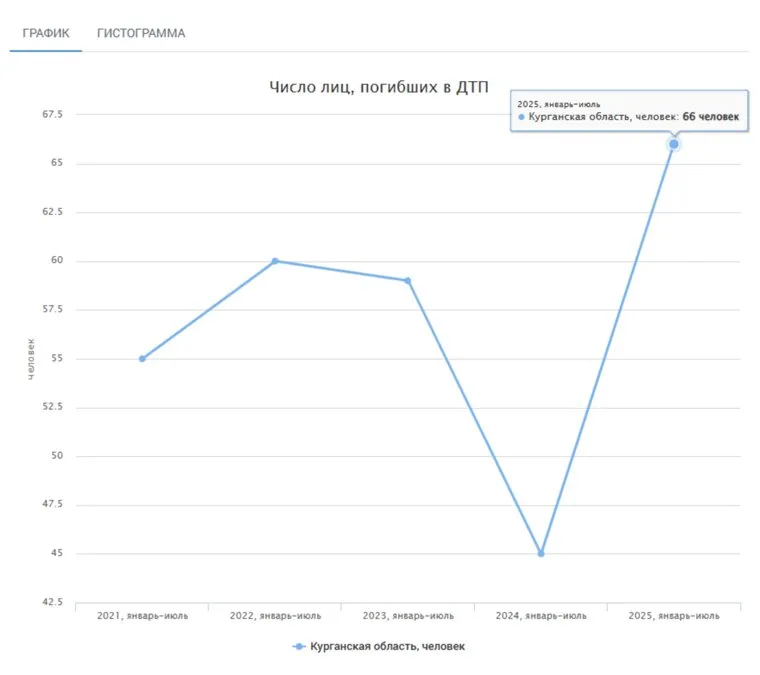Click the highlighted 2025 data point
Viewport: 760px width, 675px height.
pyautogui.click(x=674, y=144)
